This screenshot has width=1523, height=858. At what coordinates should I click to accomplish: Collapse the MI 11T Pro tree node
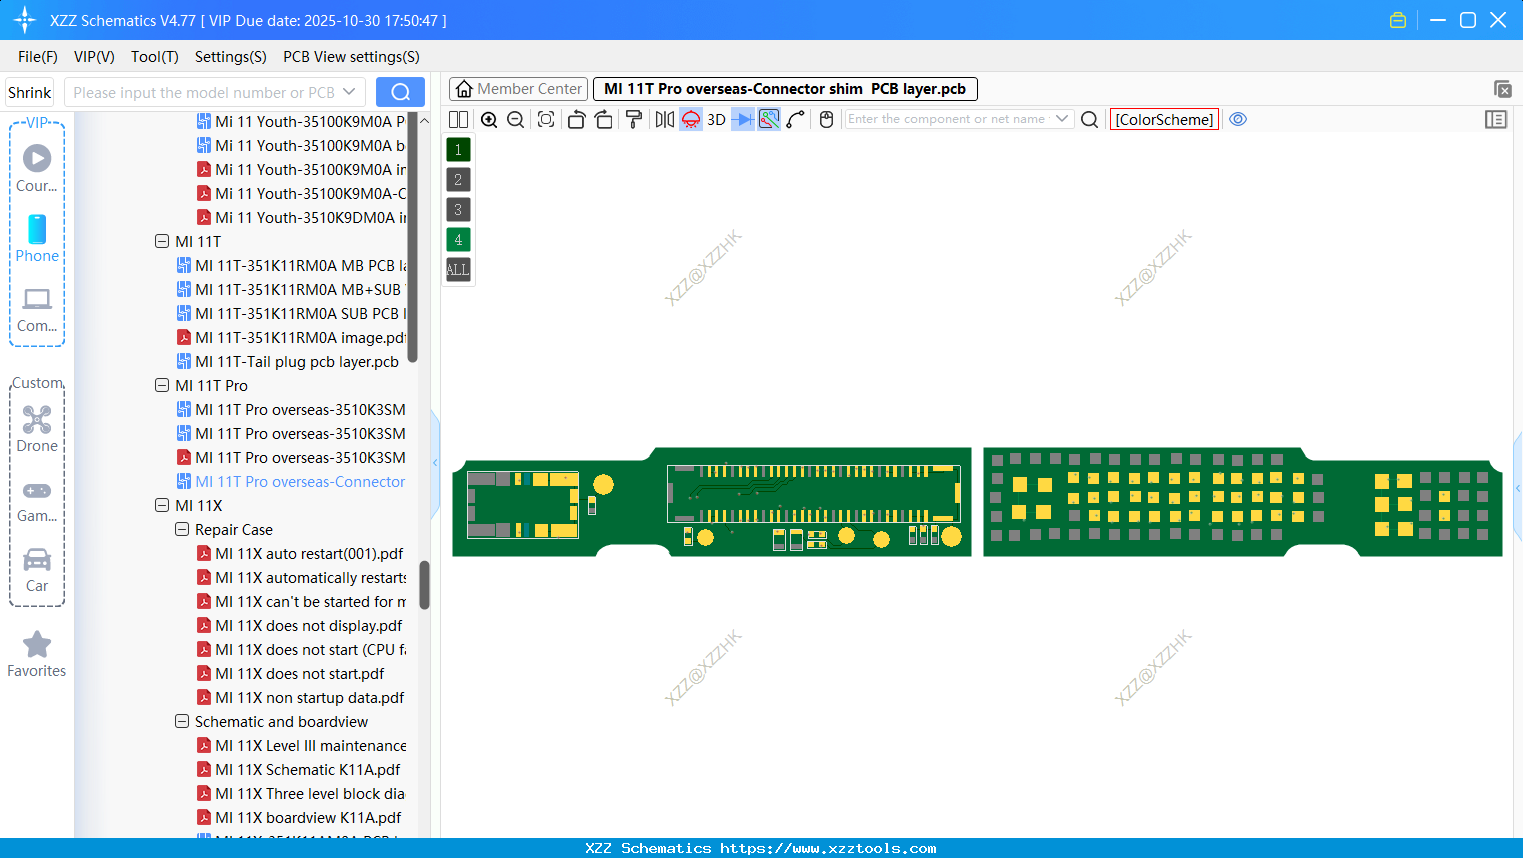point(162,385)
